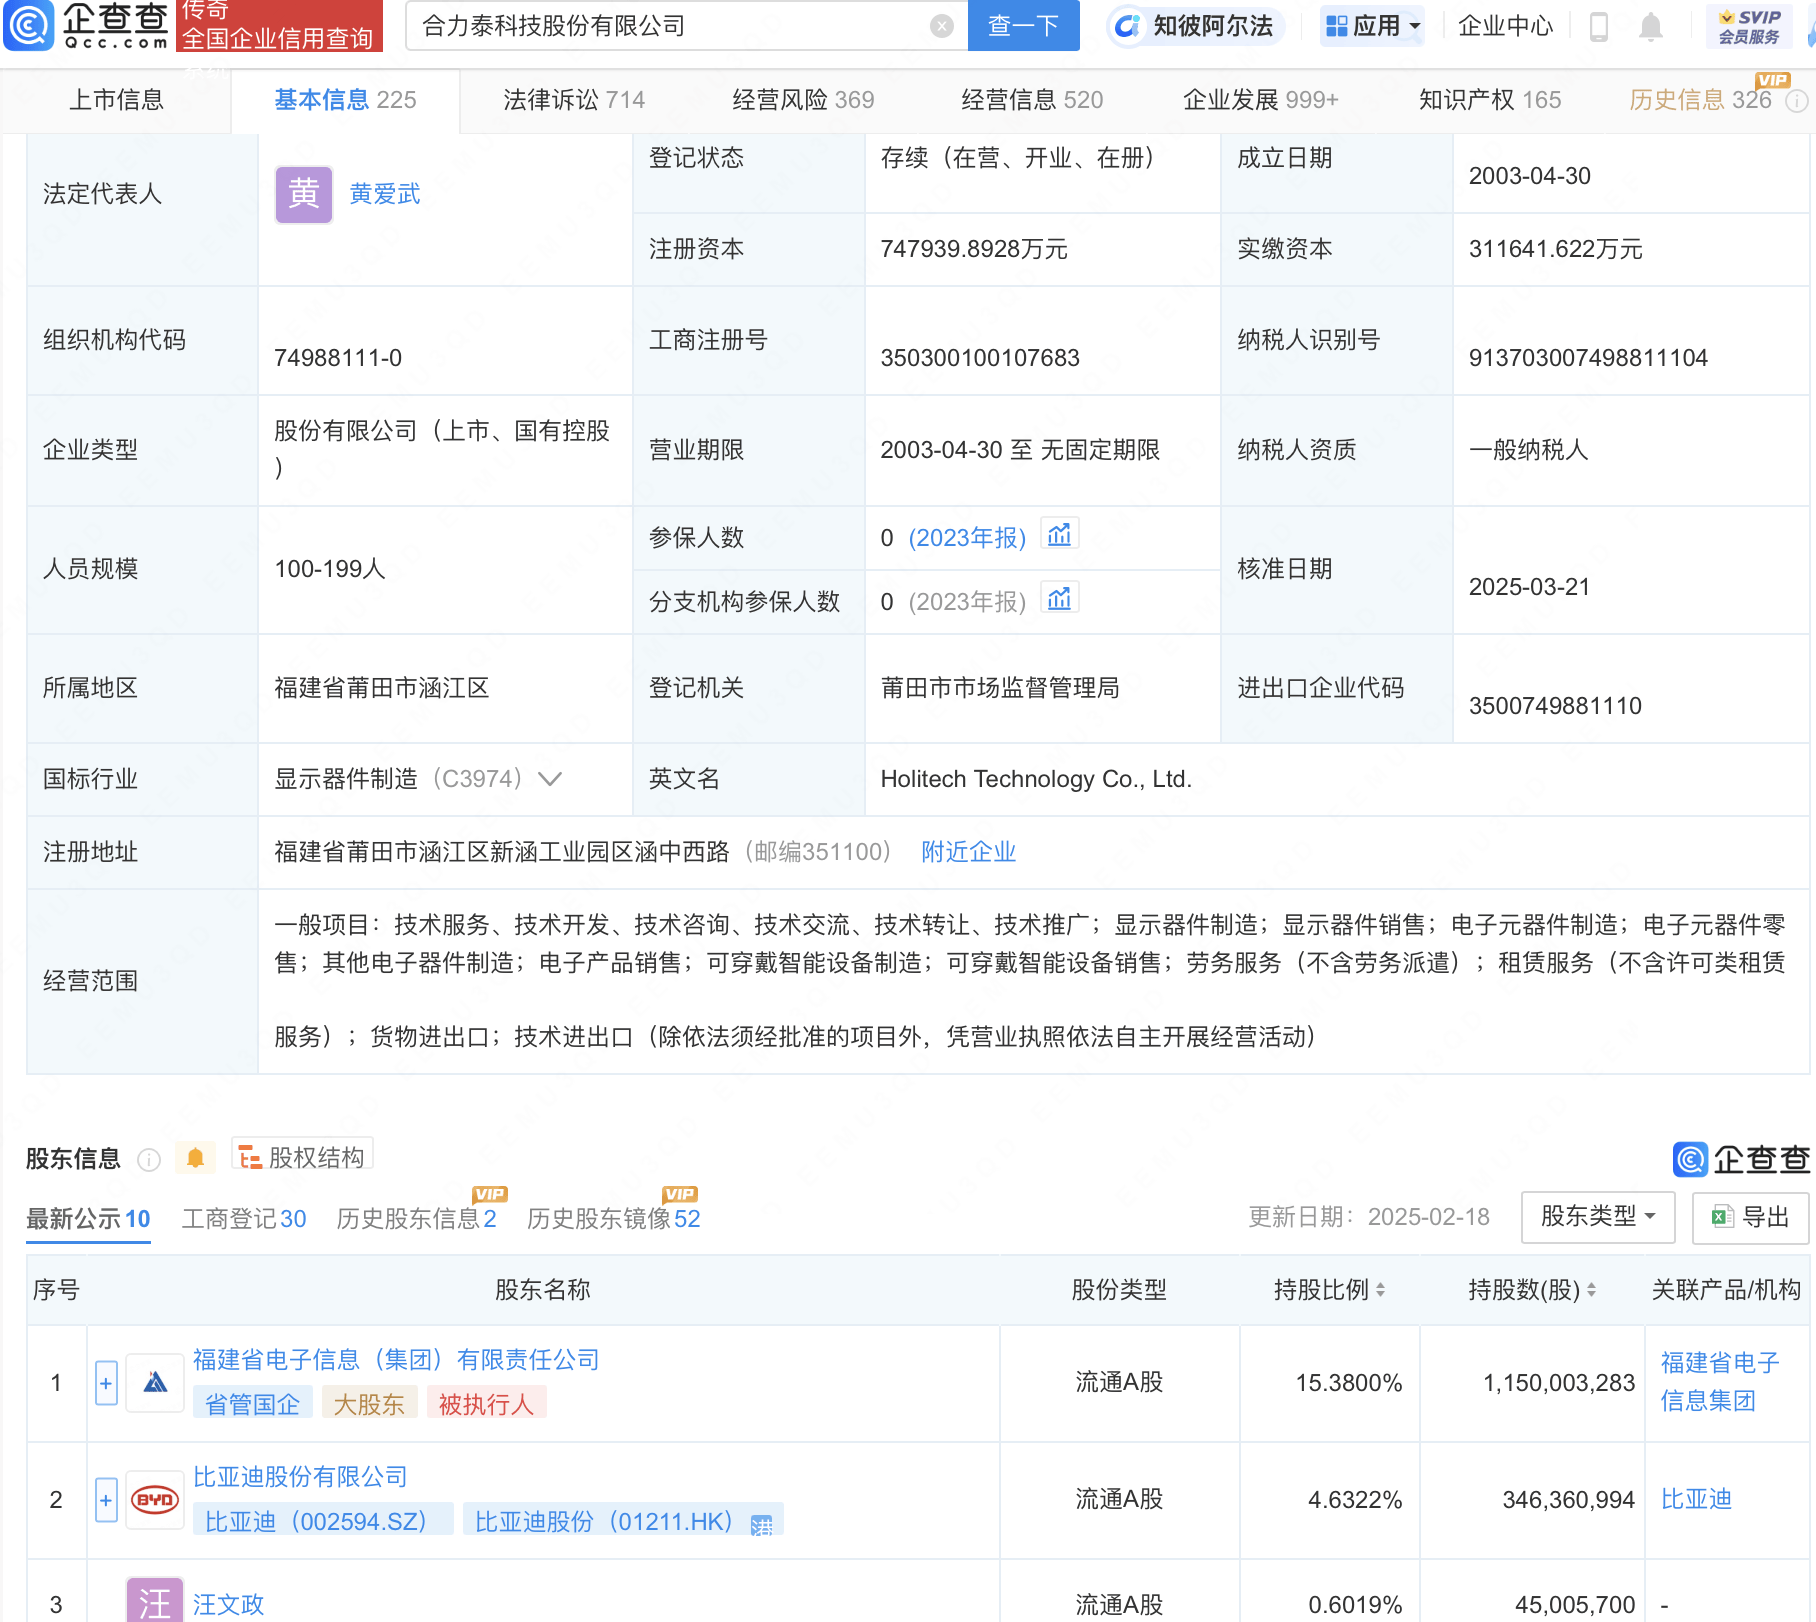Clear the search box text
Viewport: 1816px width, 1622px height.
click(941, 26)
